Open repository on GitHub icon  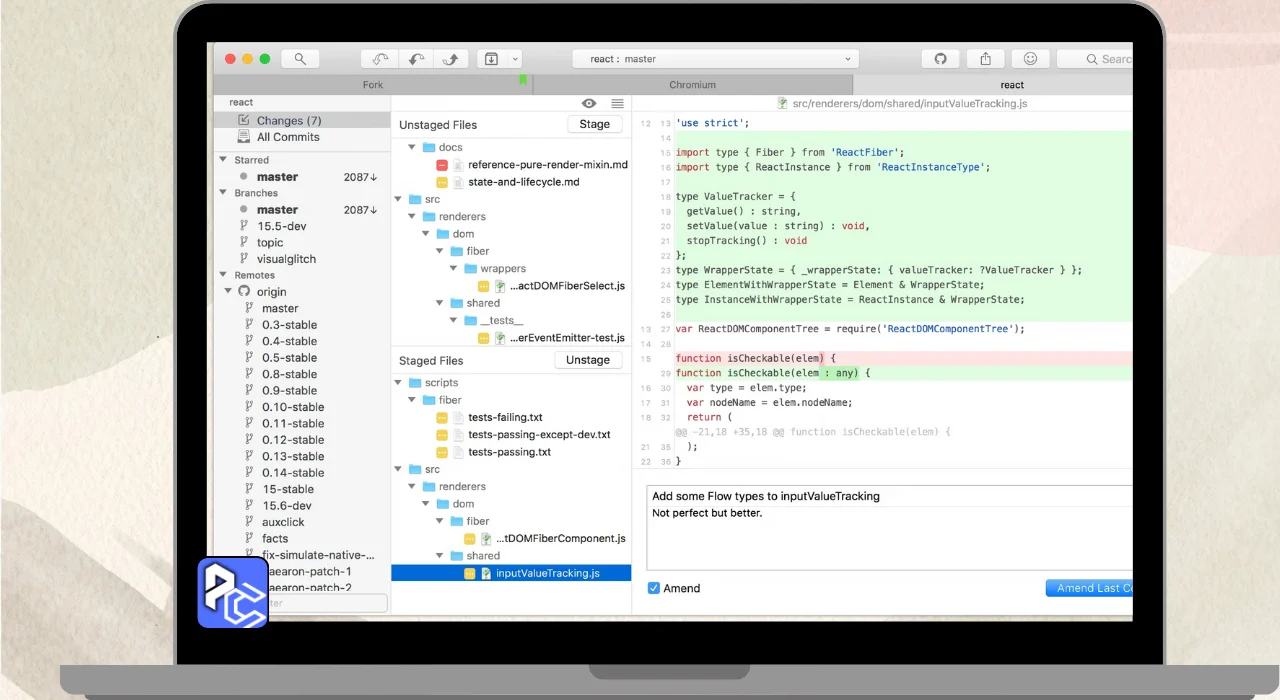(940, 59)
